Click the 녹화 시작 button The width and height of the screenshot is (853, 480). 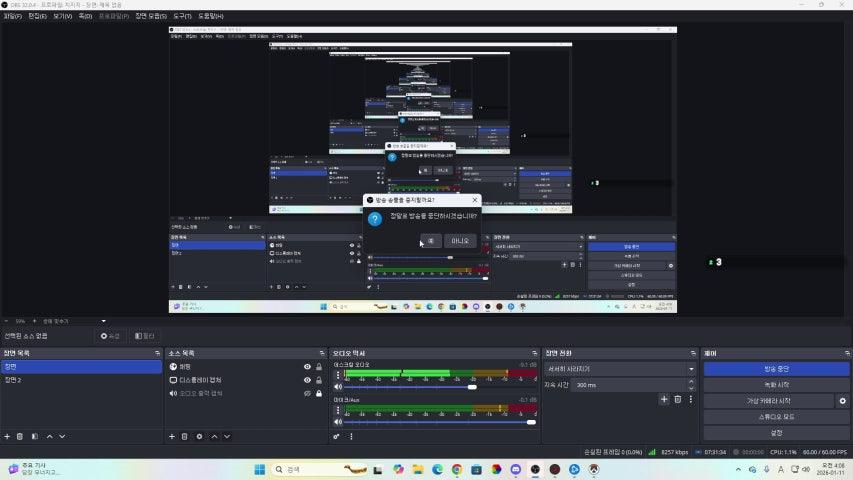[x=776, y=385]
